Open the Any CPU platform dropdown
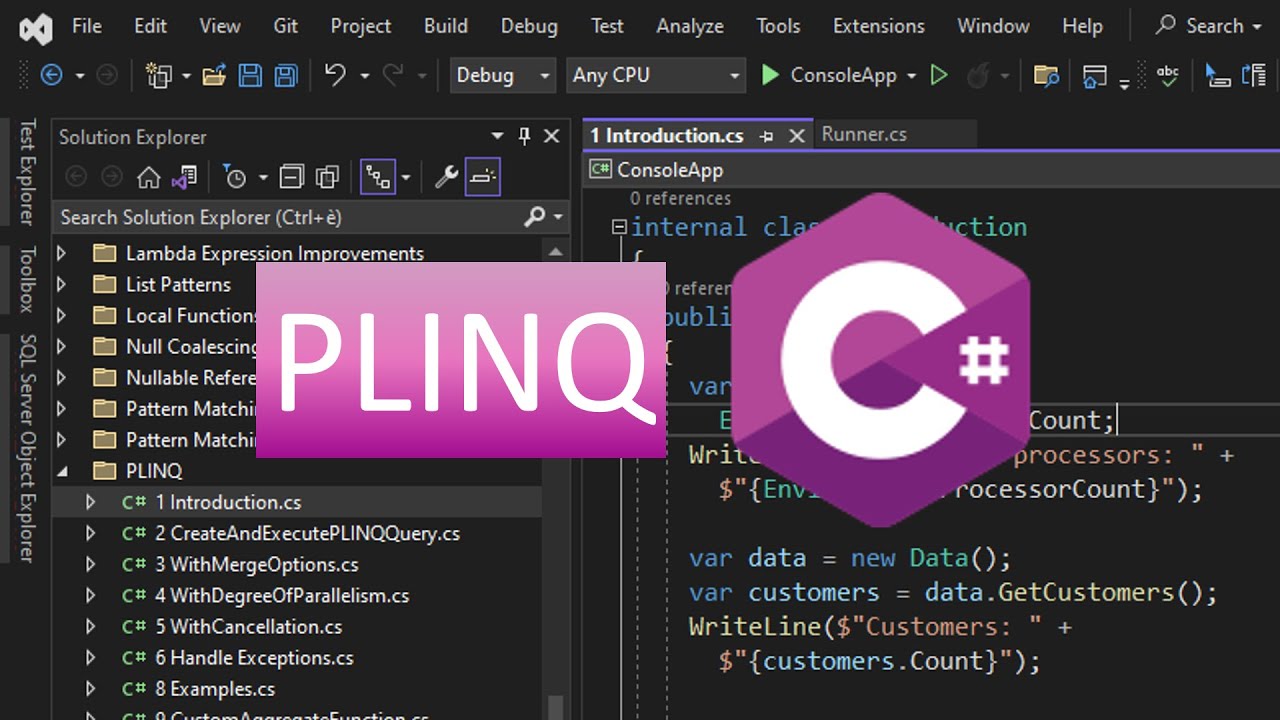1280x720 pixels. (x=656, y=75)
